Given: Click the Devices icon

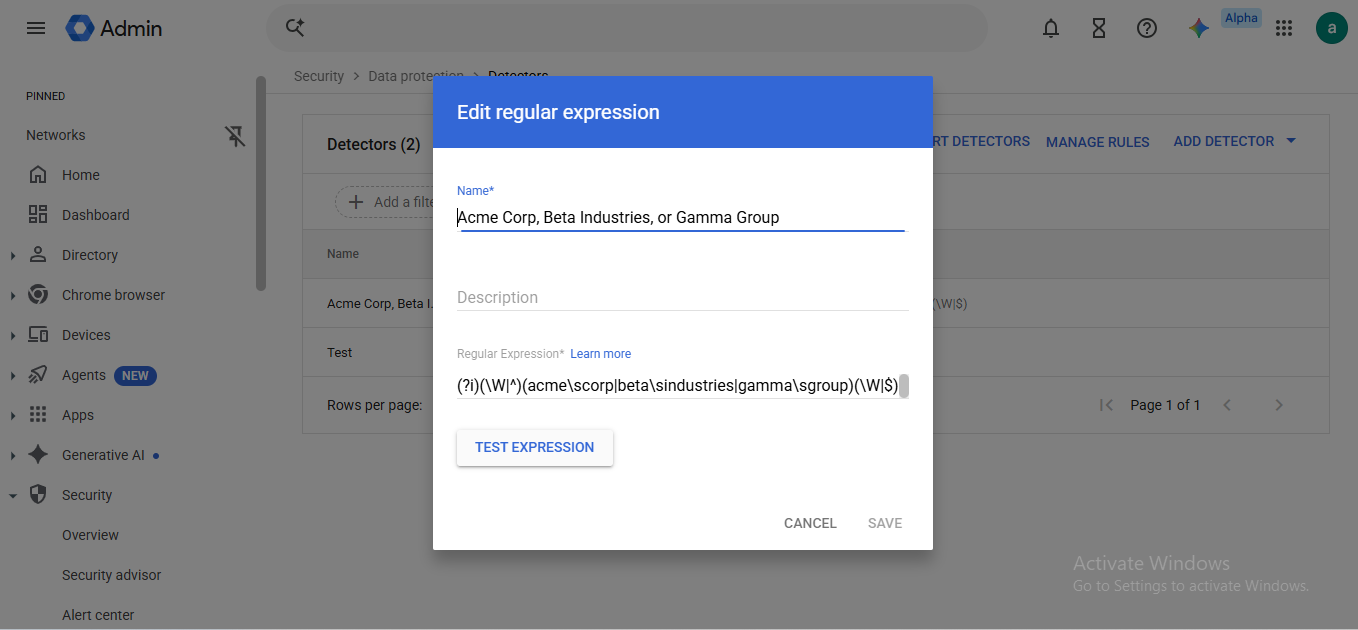Looking at the screenshot, I should pyautogui.click(x=38, y=335).
